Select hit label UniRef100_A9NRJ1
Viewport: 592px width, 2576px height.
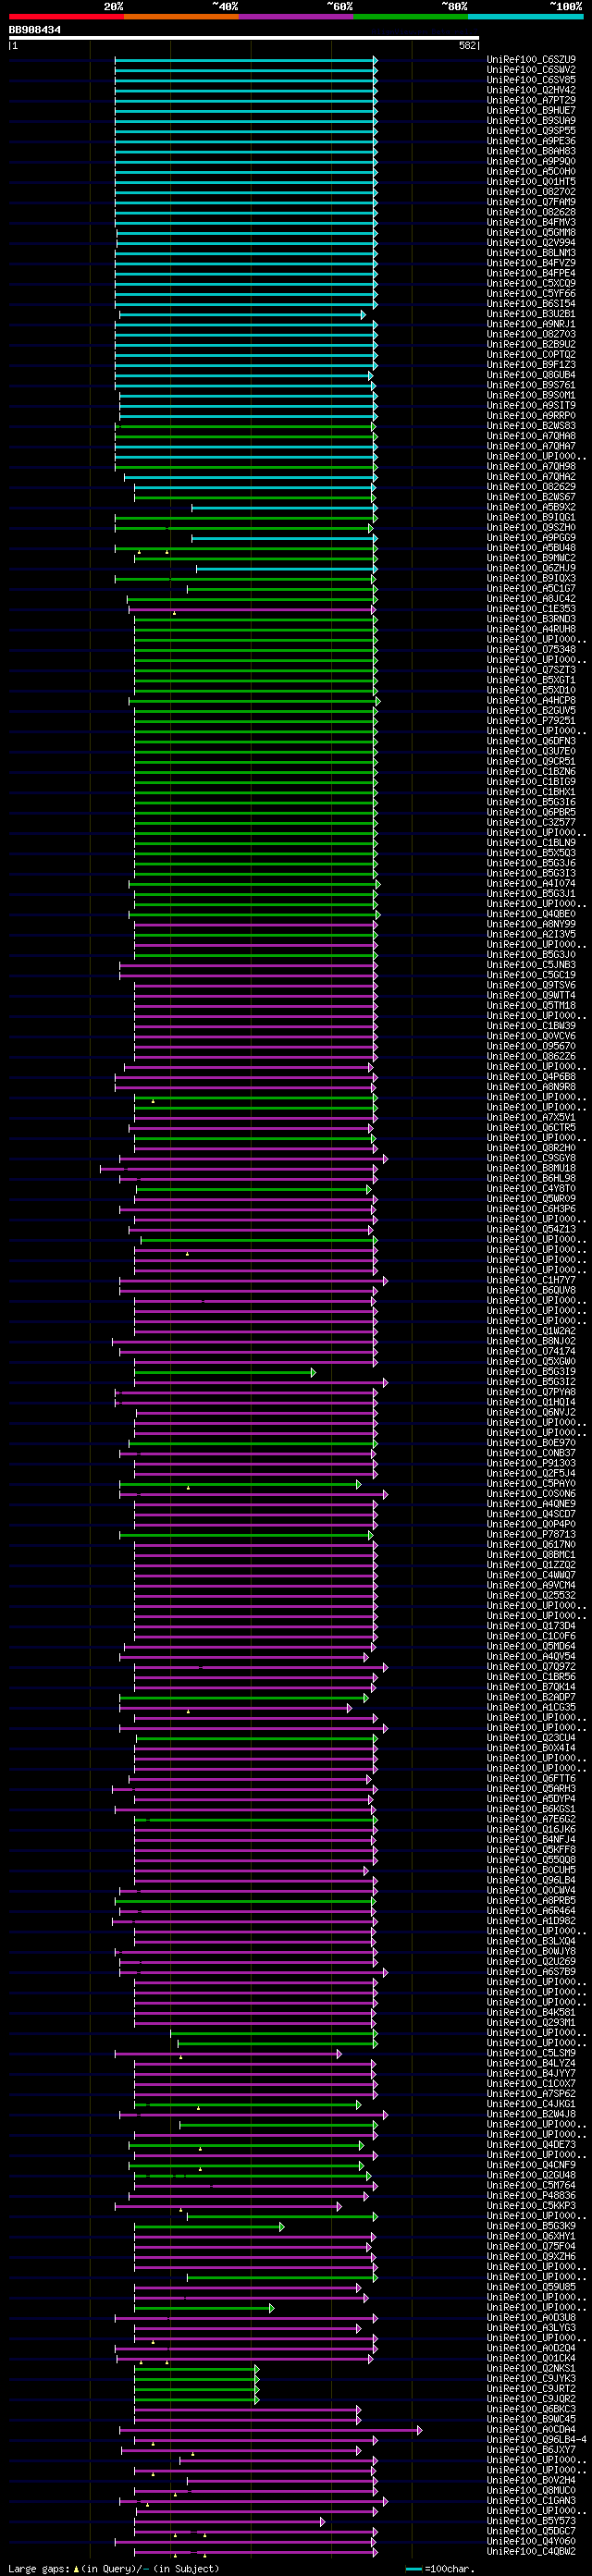[x=531, y=324]
